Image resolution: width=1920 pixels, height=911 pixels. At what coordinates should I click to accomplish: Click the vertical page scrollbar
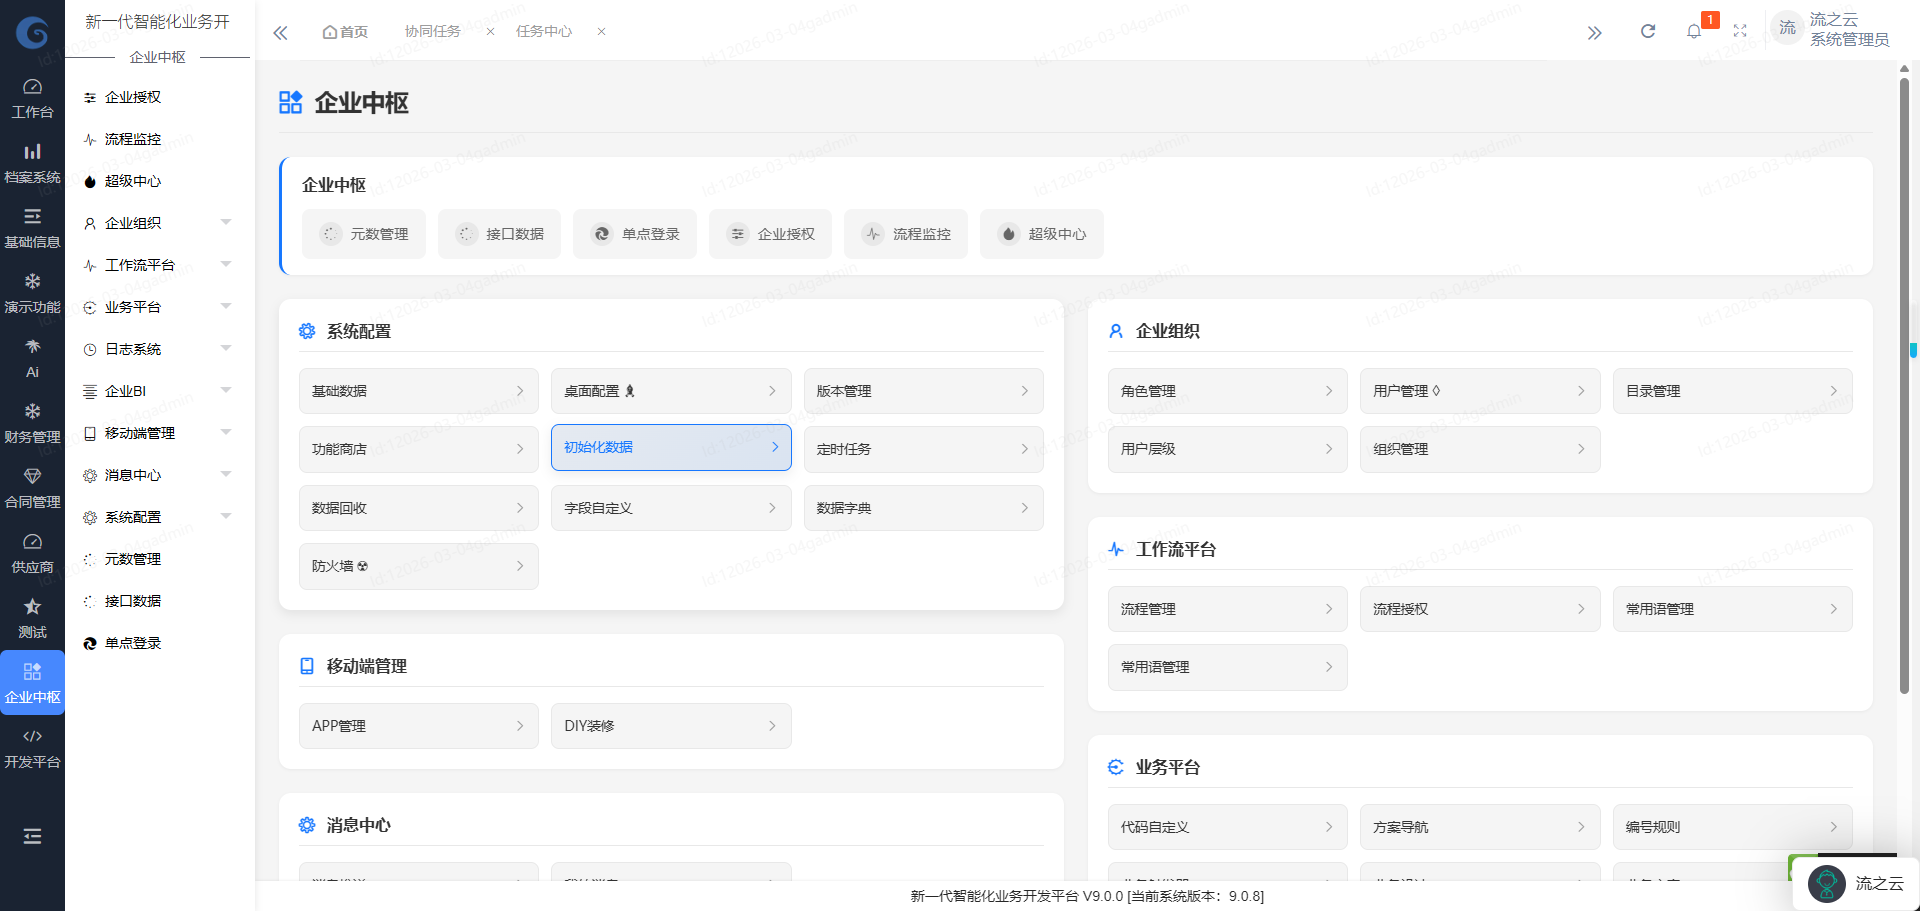1904,385
